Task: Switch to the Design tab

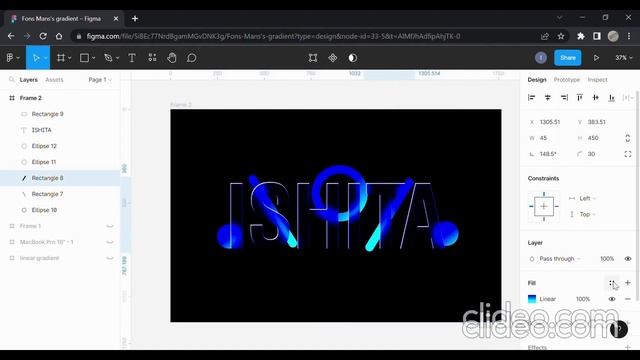Action: (537, 80)
